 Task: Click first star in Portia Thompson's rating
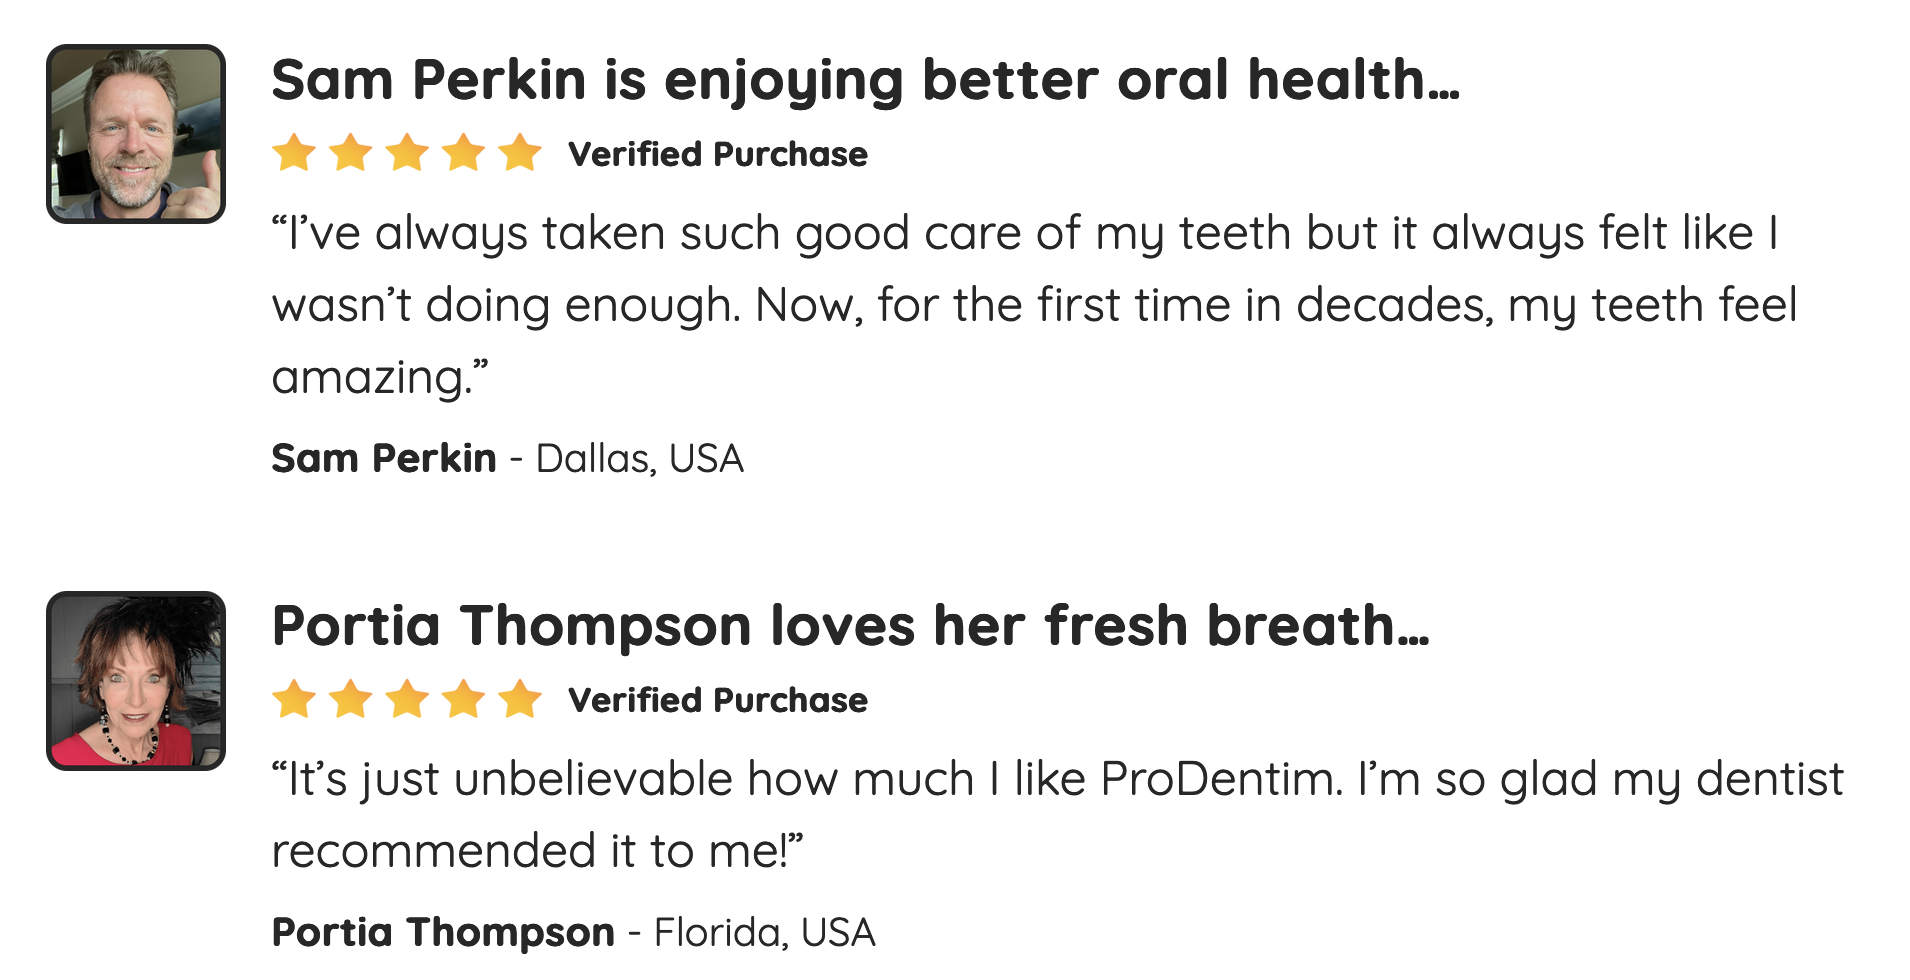click(x=294, y=700)
